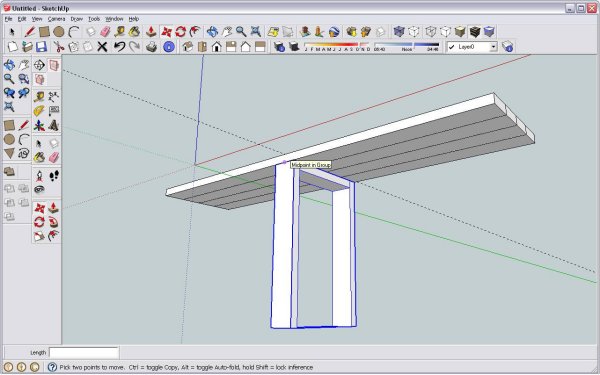Click the Section Plane tool
The width and height of the screenshot is (600, 375).
point(39,65)
